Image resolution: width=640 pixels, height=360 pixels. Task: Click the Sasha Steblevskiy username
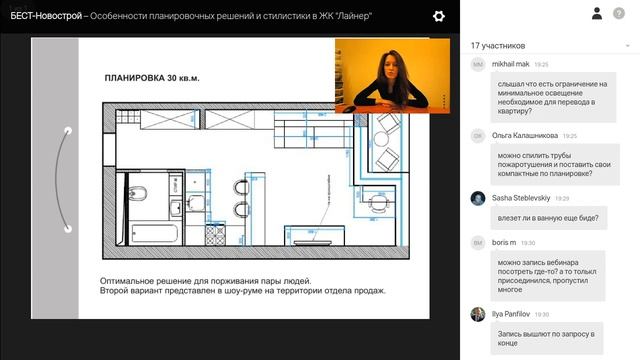pyautogui.click(x=521, y=198)
